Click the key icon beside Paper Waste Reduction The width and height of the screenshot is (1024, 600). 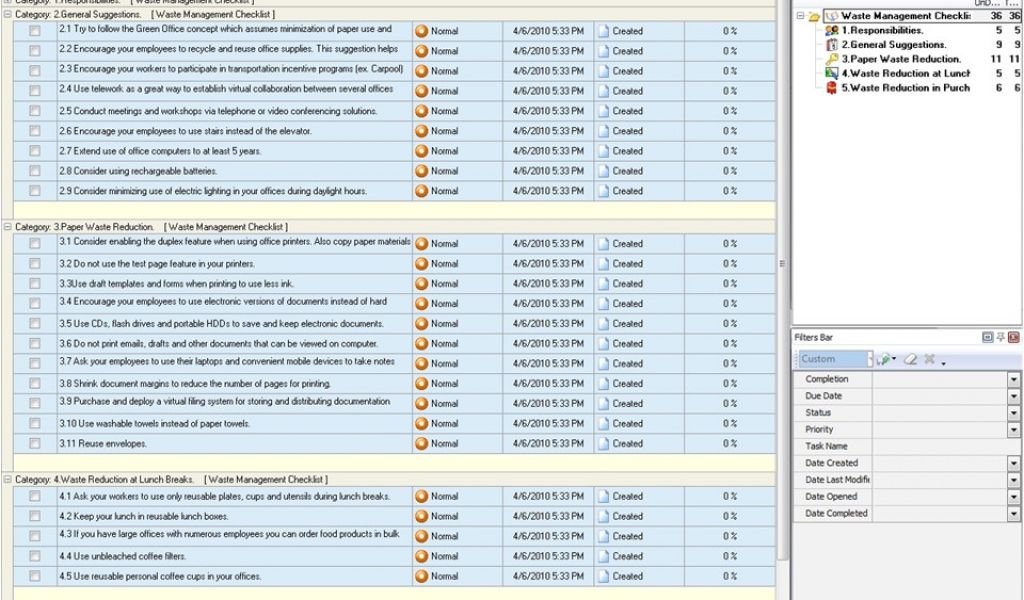[x=832, y=58]
